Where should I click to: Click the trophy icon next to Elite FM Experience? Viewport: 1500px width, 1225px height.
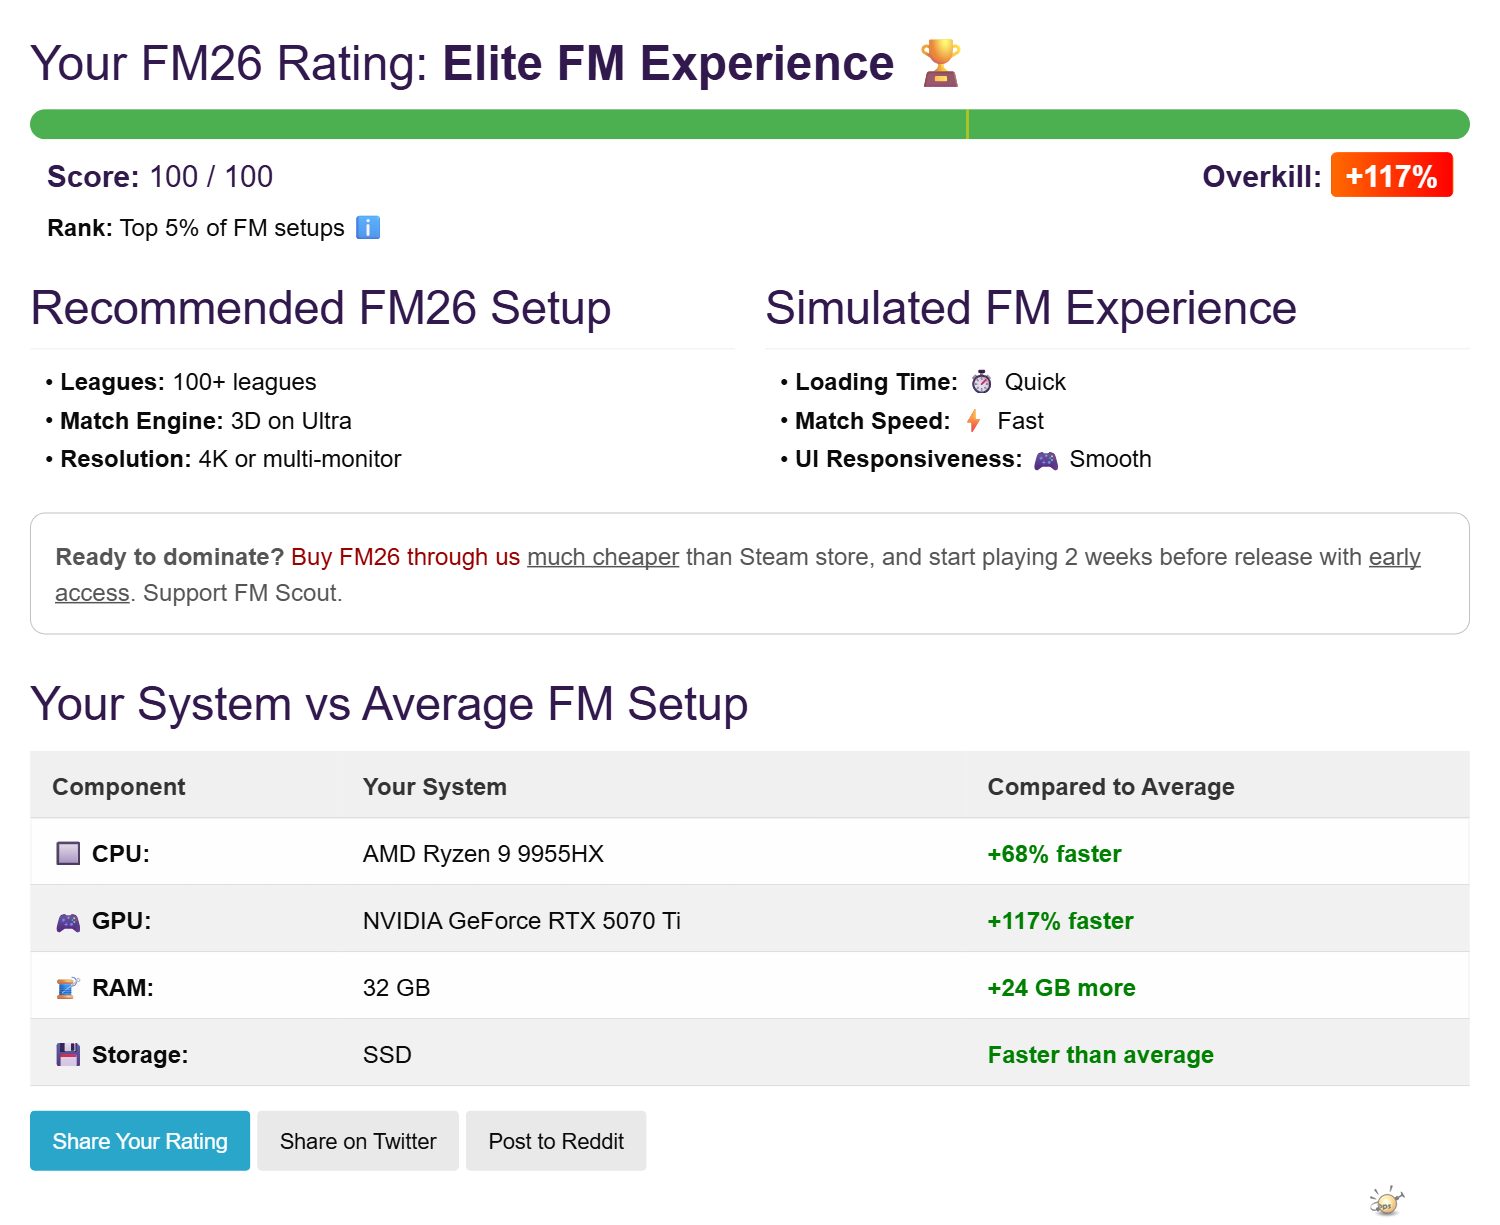point(941,62)
